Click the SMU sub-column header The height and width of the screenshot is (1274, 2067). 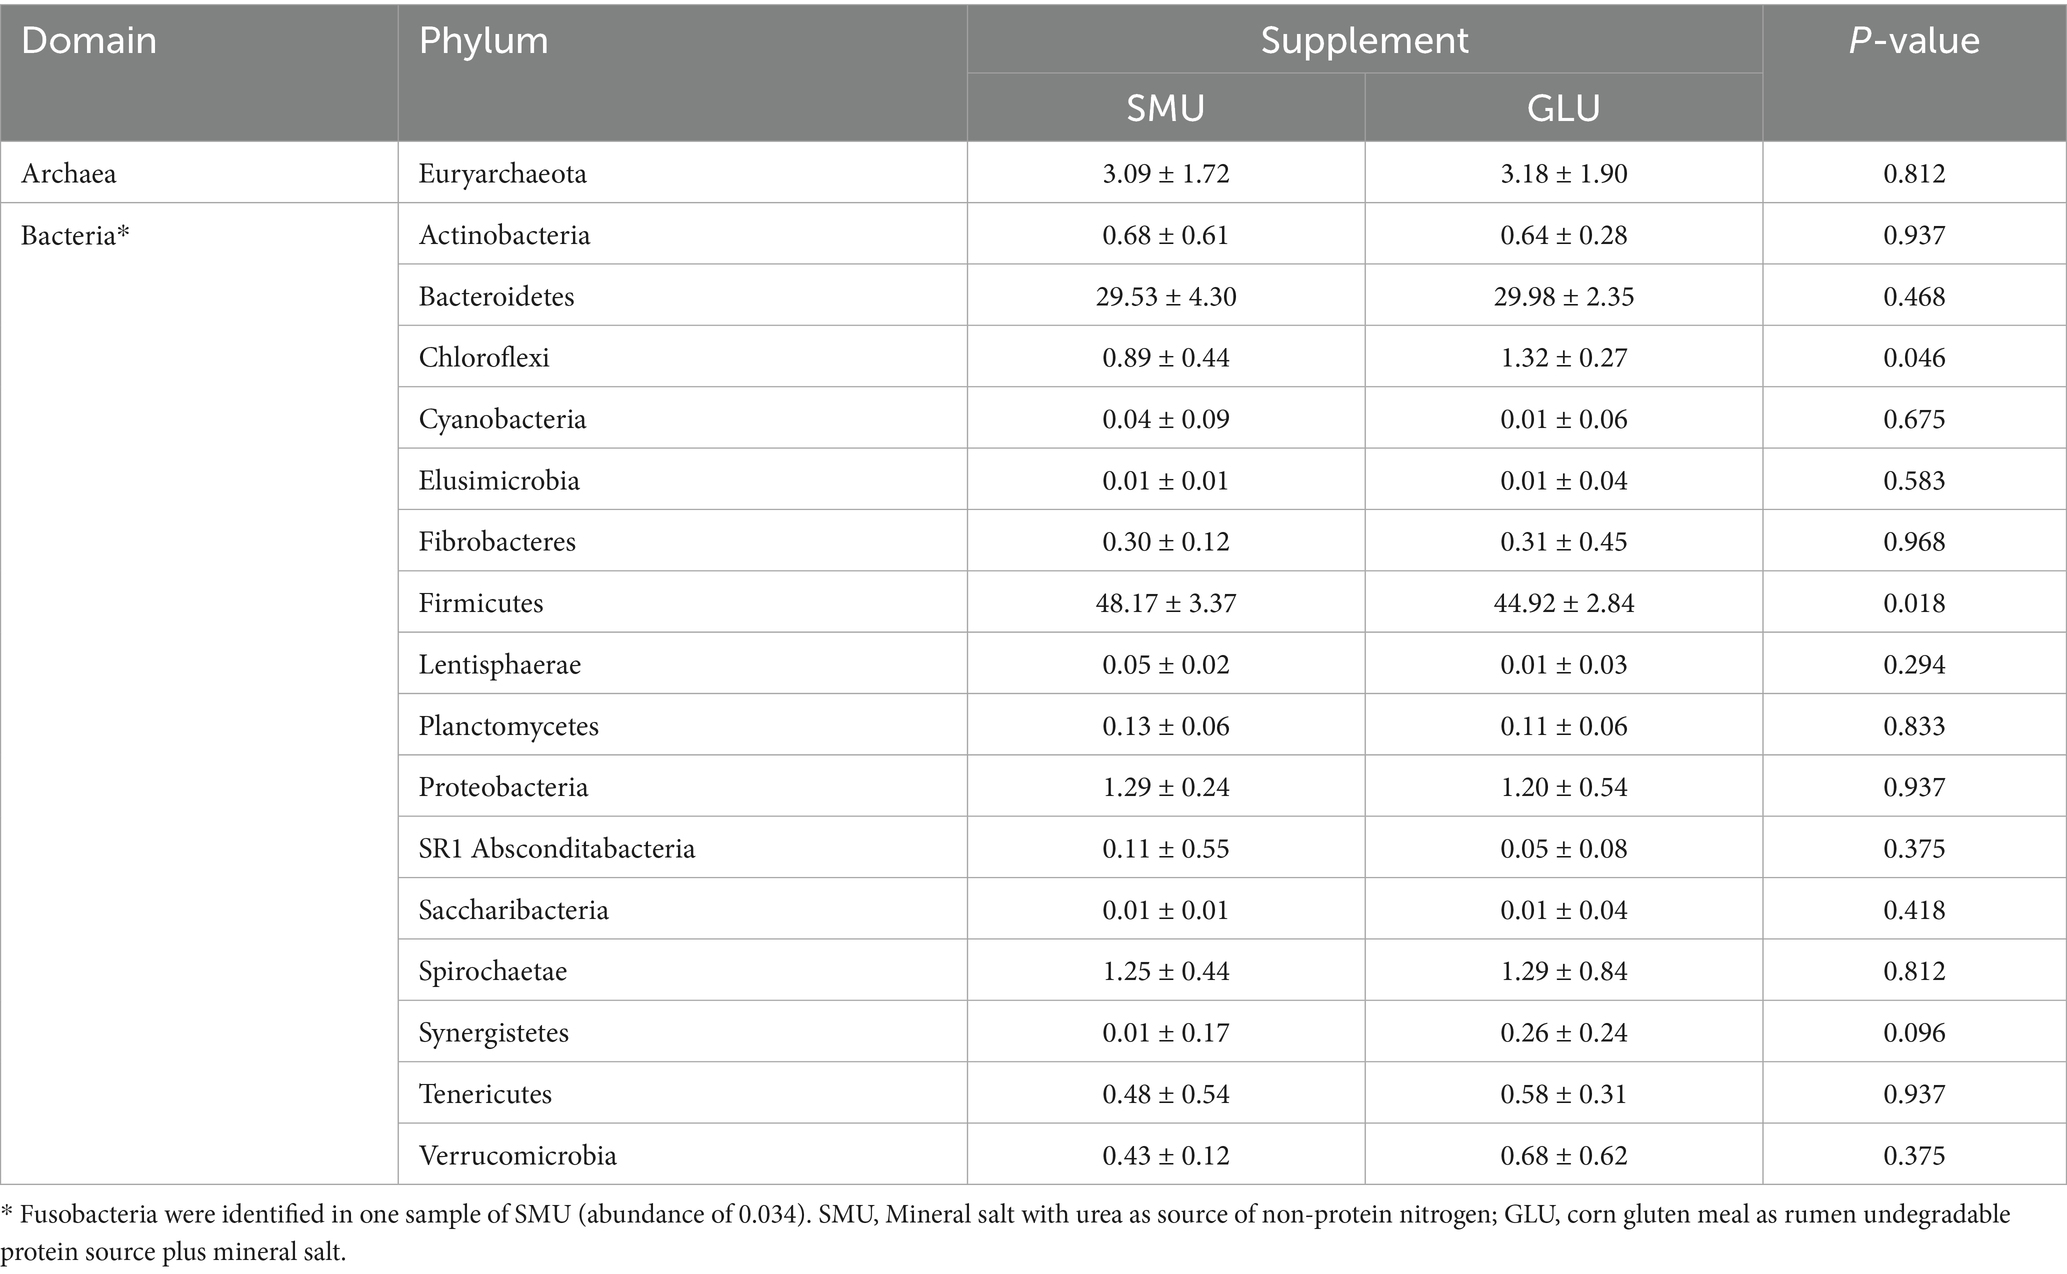tap(1165, 108)
